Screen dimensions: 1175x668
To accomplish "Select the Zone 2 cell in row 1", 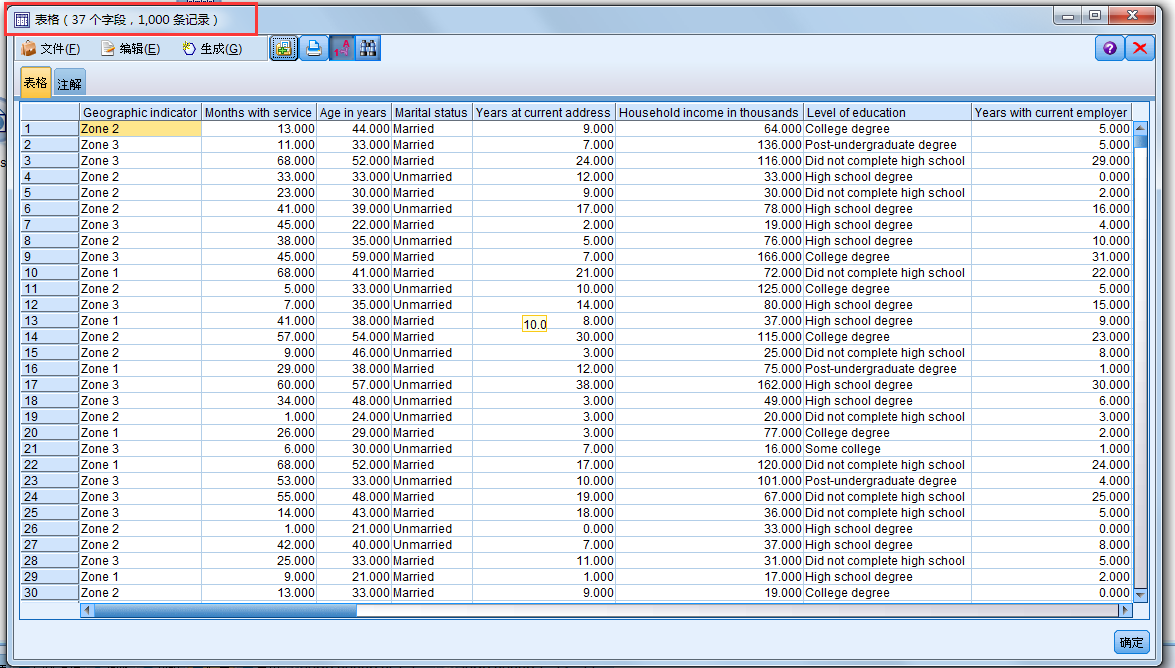I will pos(139,128).
